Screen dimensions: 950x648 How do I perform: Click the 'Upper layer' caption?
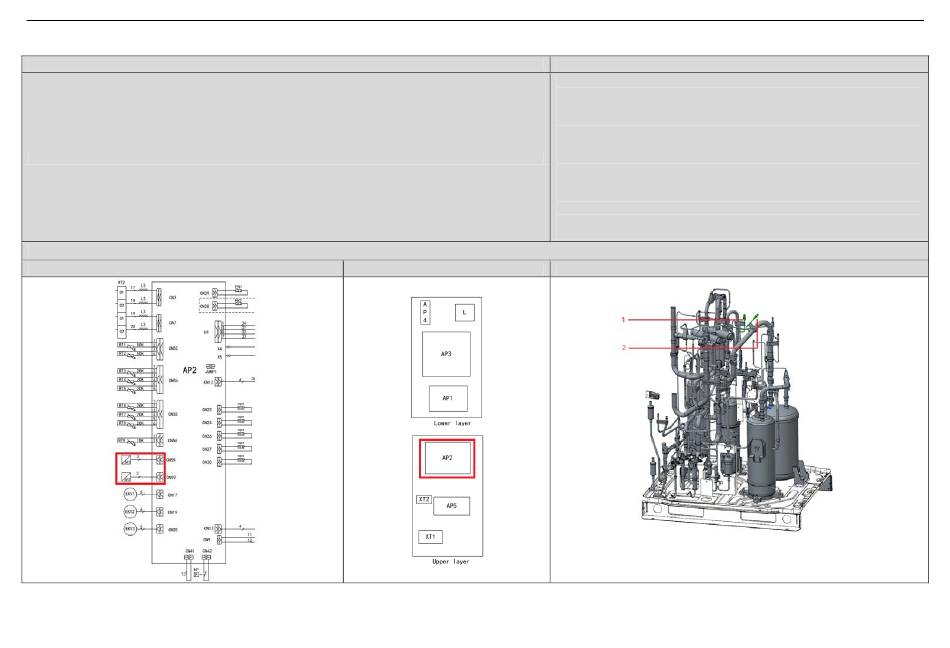click(x=451, y=561)
